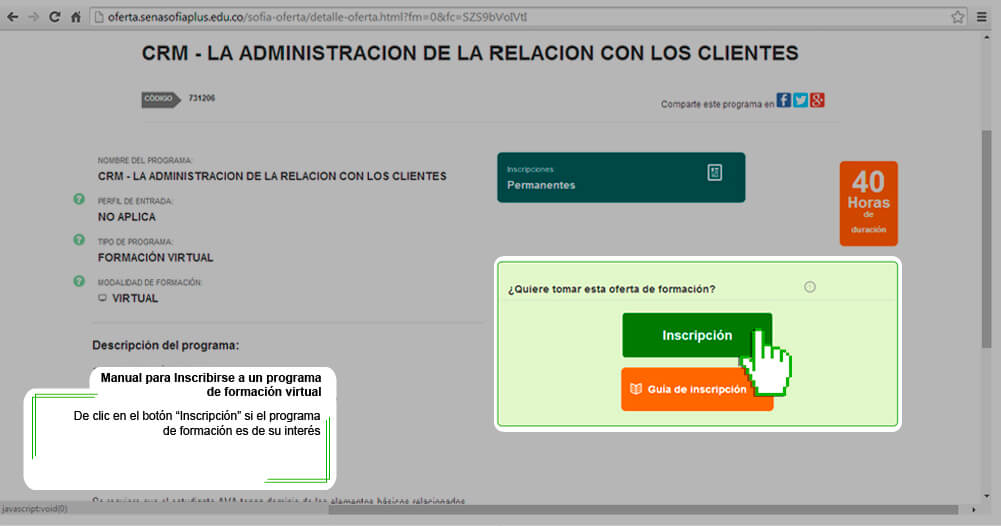This screenshot has width=1001, height=526.
Task: Click the URL address bar
Action: click(x=500, y=17)
